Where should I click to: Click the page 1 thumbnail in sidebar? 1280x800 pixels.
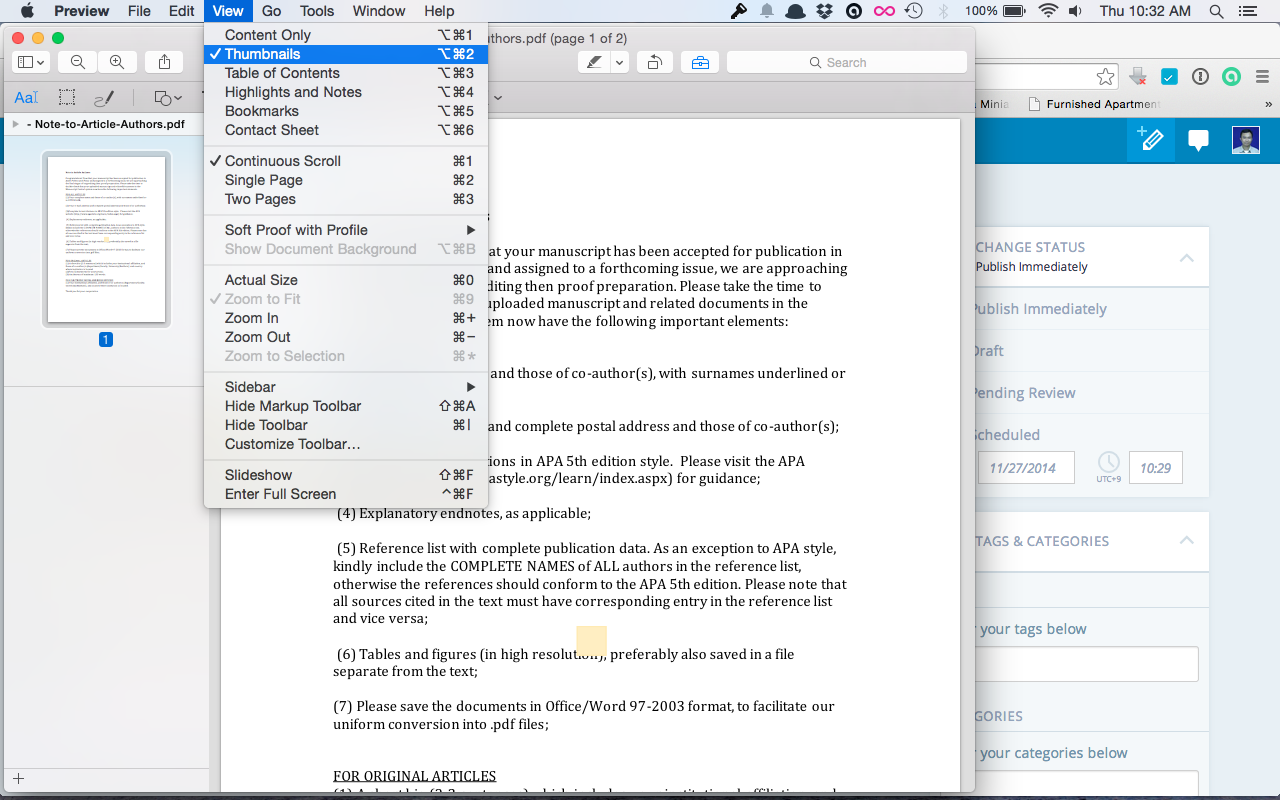pyautogui.click(x=106, y=239)
